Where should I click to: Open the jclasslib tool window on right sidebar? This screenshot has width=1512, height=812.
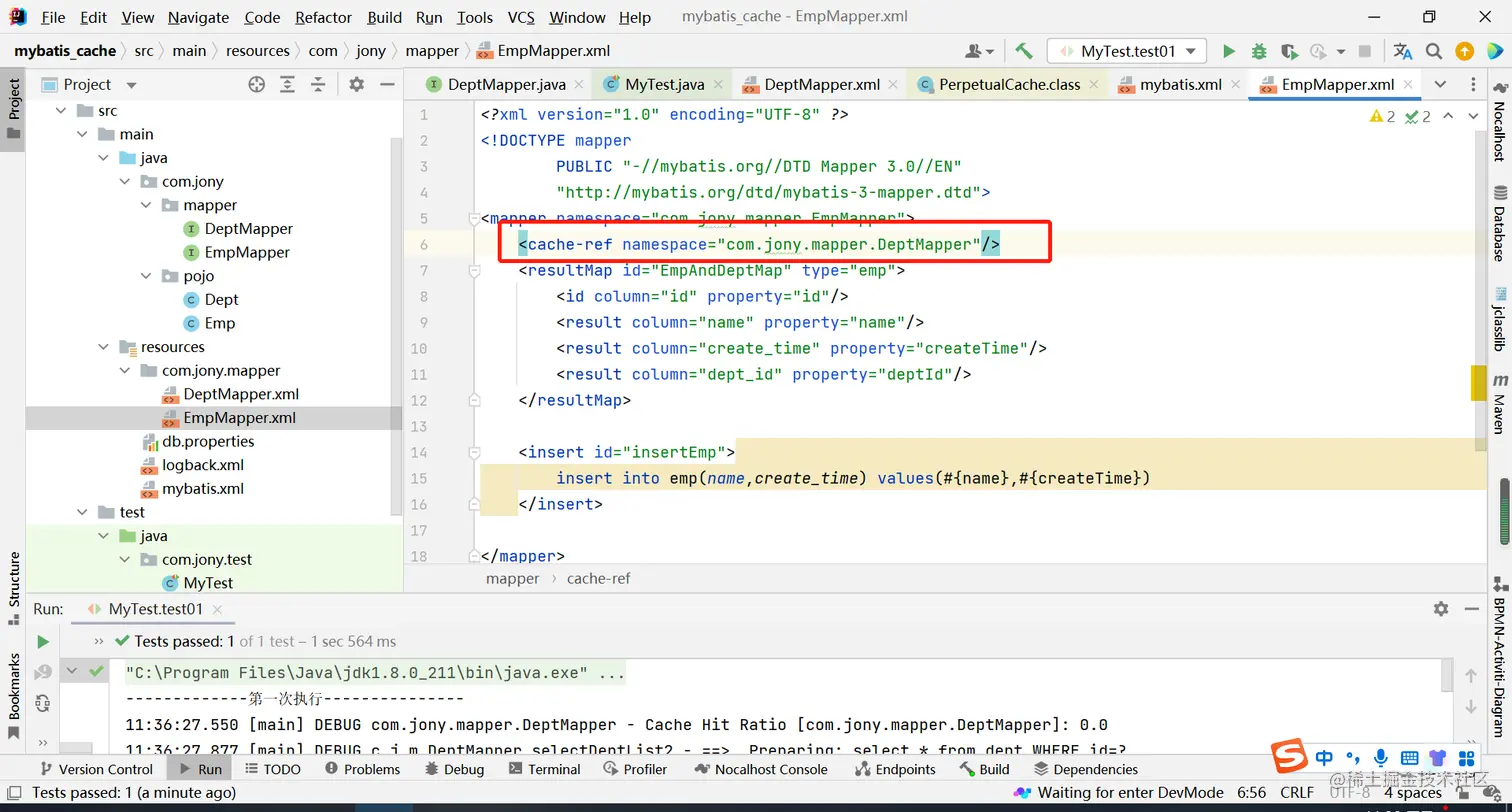1500,320
